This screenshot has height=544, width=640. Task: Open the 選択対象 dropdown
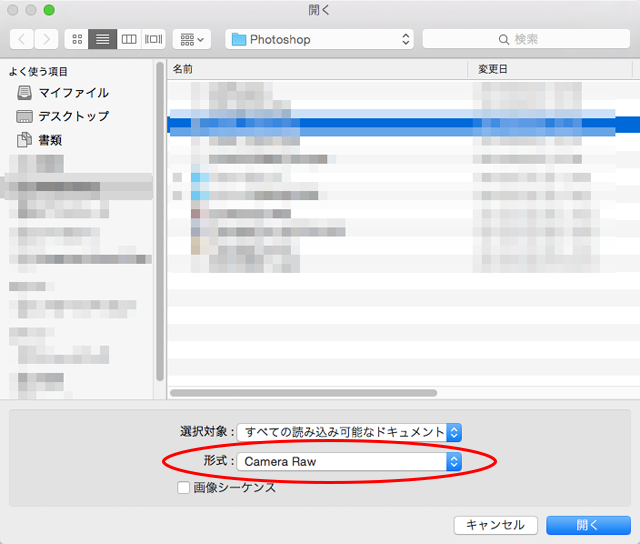tap(349, 432)
